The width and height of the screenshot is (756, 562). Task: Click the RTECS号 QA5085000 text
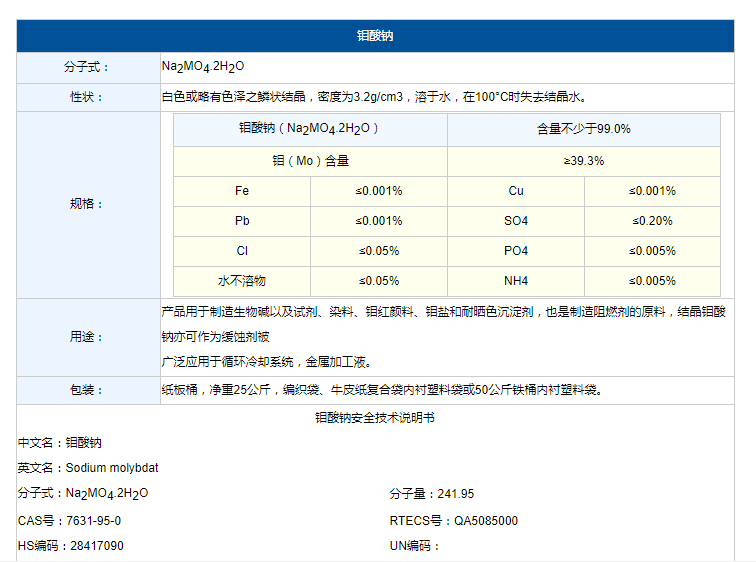(453, 521)
